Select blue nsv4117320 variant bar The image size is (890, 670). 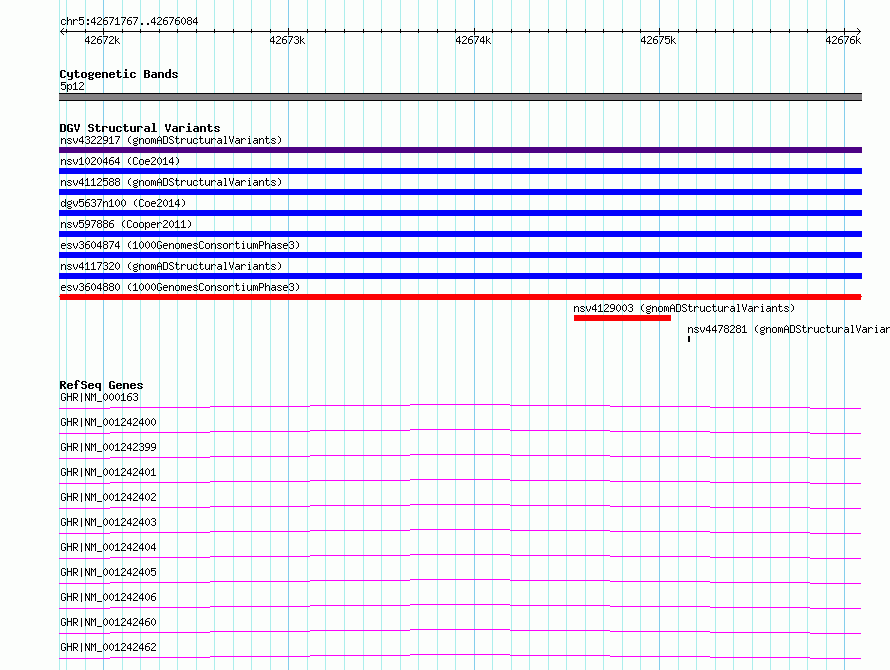460,276
